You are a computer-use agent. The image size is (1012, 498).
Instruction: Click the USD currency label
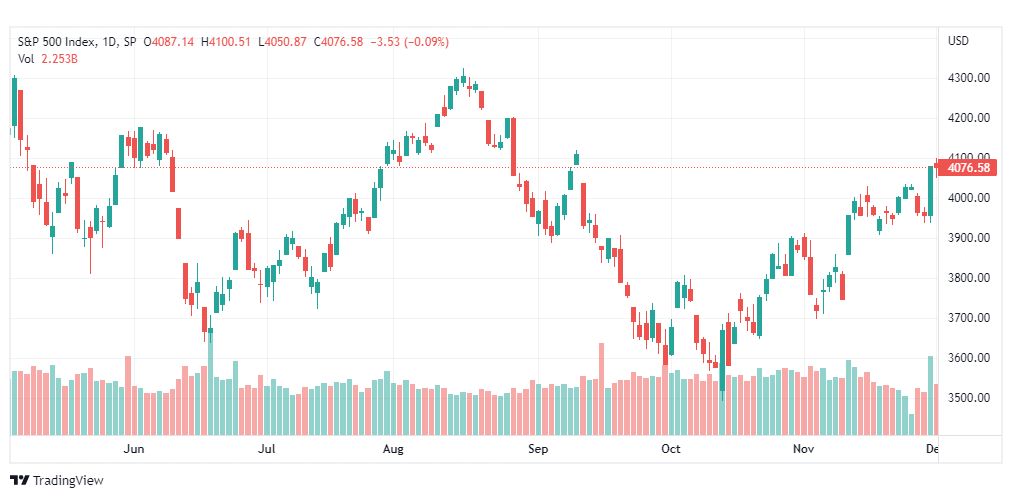(x=958, y=41)
